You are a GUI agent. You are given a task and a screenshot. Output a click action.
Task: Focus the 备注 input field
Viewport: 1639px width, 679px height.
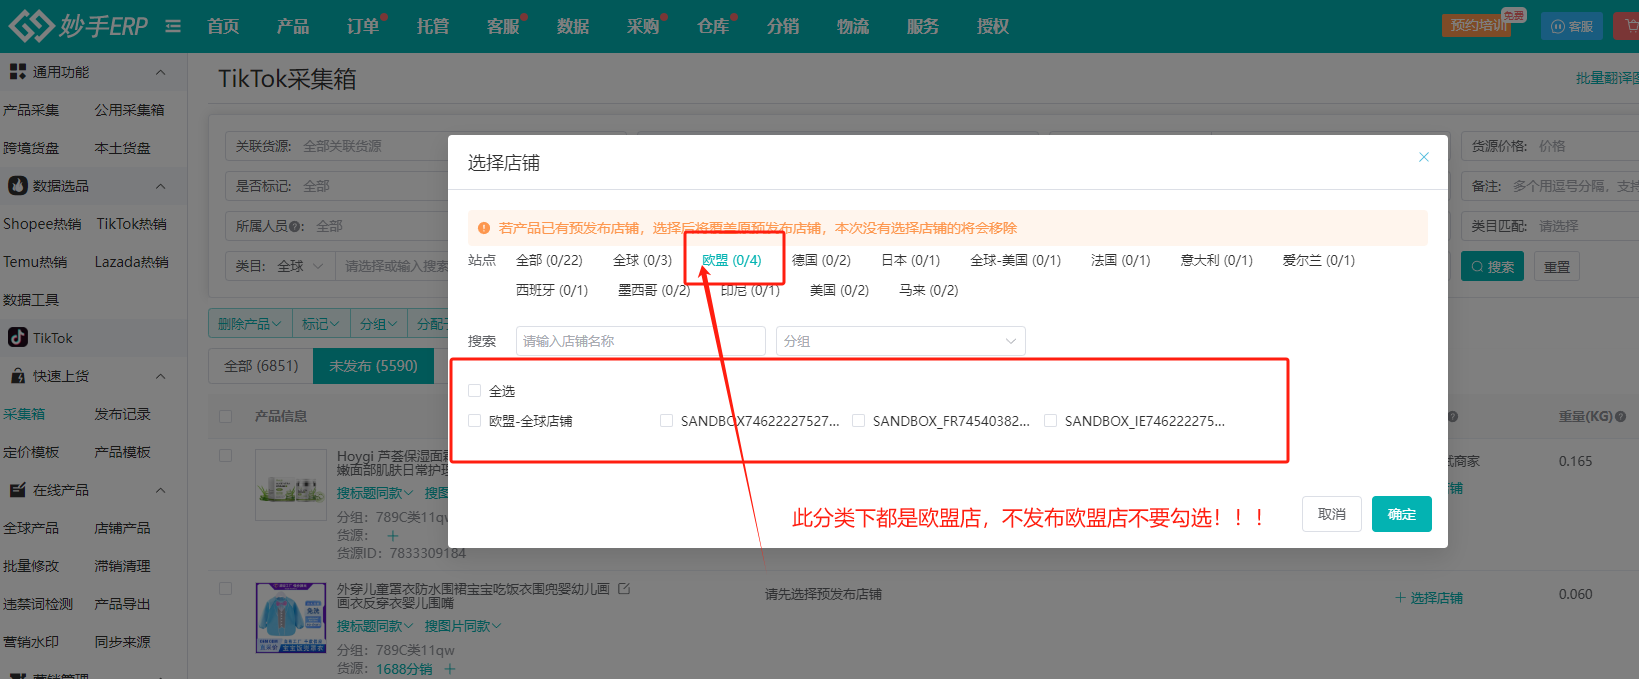pos(1550,186)
